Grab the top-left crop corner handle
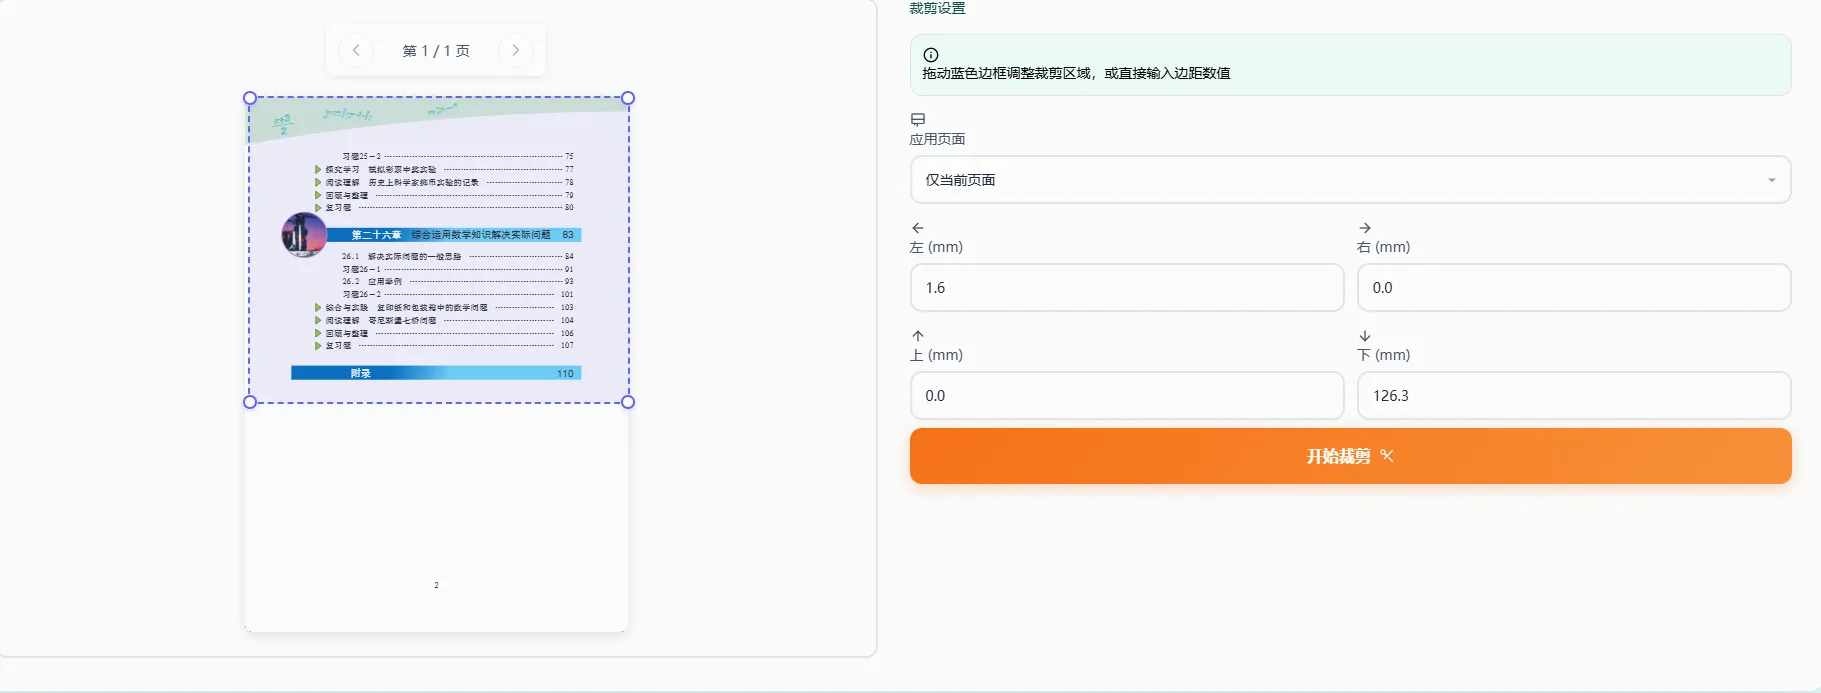 (x=250, y=98)
